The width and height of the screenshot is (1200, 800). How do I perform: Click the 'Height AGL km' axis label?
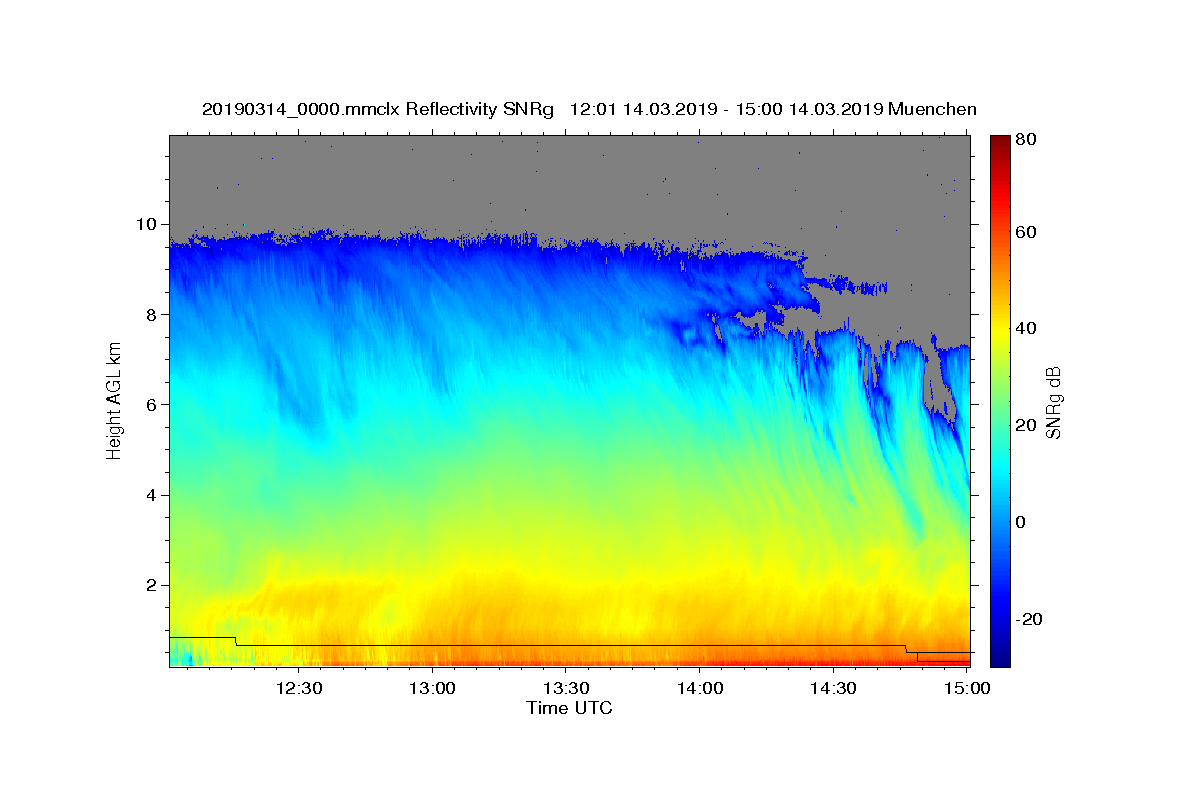click(115, 402)
